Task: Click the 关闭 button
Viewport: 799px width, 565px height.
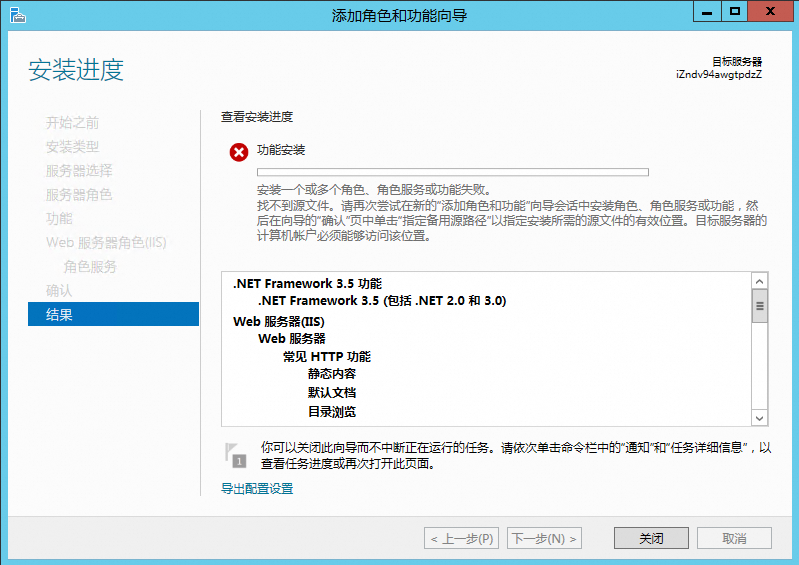Action: coord(651,538)
